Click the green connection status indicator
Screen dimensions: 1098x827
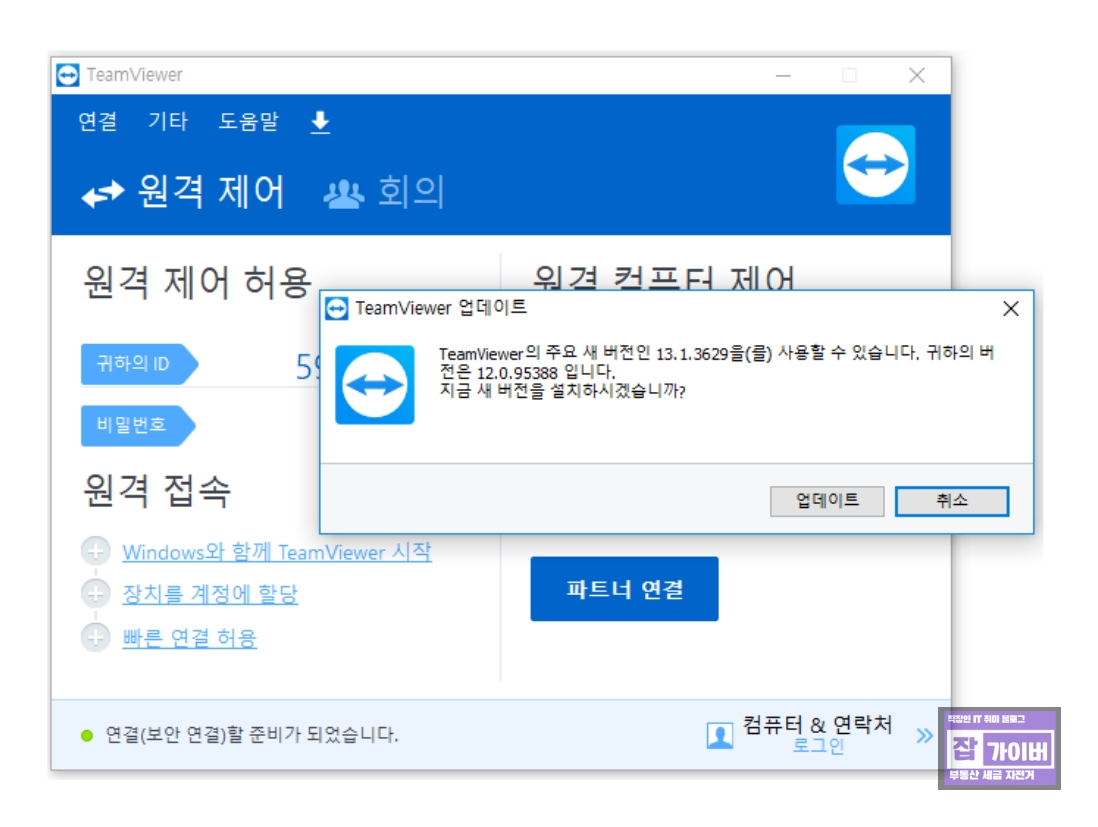point(87,735)
